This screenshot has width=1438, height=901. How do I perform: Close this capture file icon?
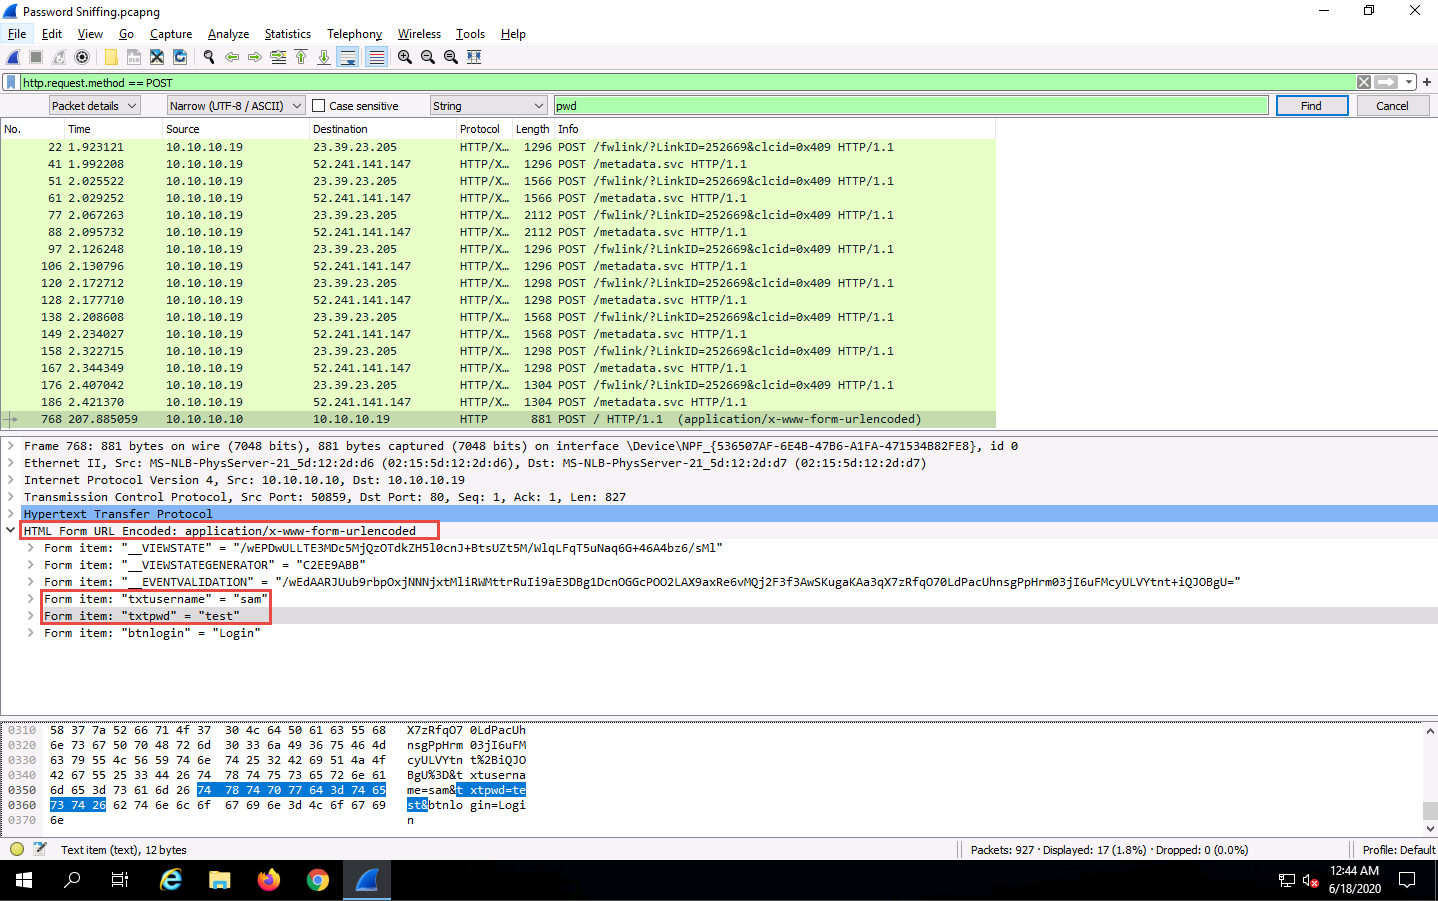point(157,57)
